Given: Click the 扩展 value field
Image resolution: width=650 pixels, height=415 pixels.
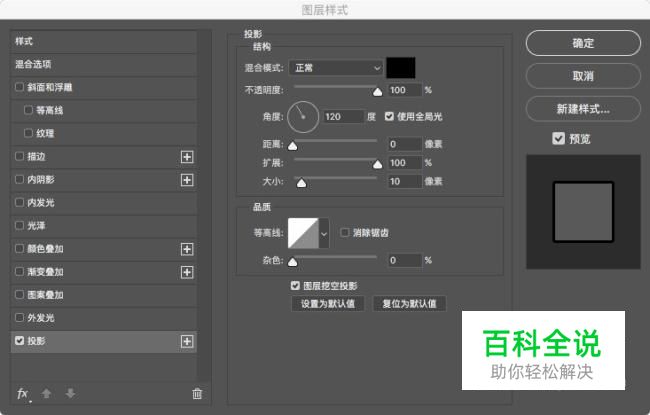Looking at the screenshot, I should click(x=405, y=163).
